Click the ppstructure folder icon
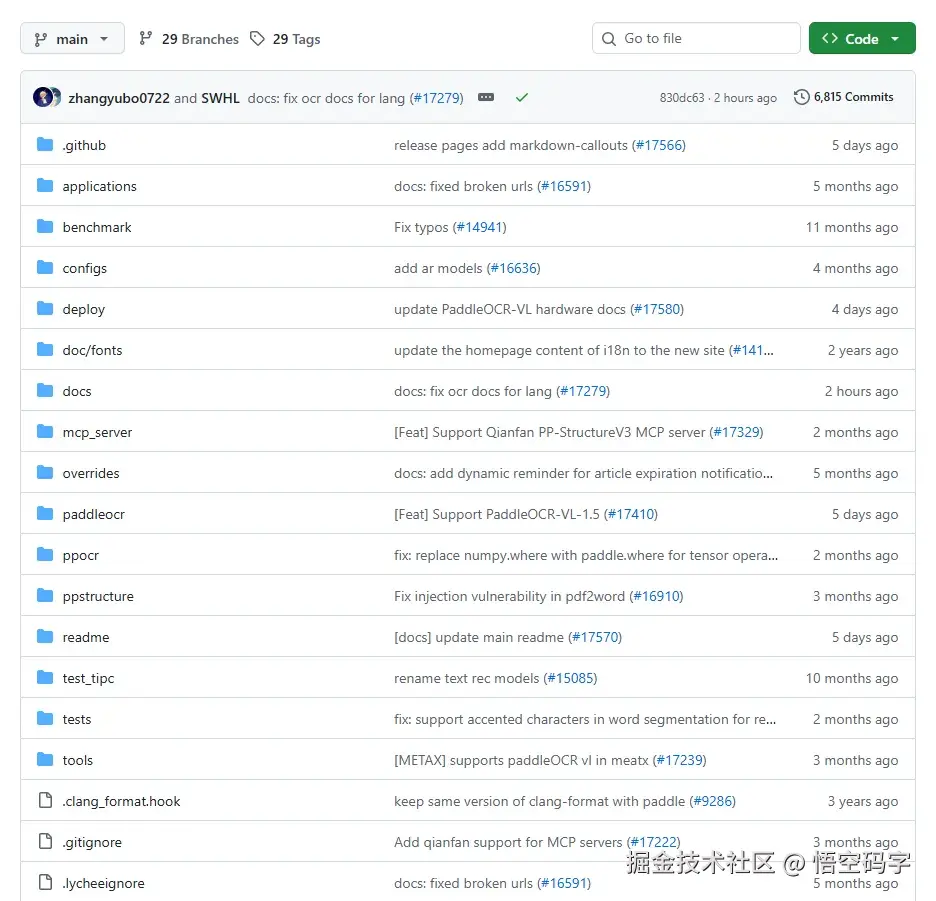Viewport: 936px width, 901px height. pyautogui.click(x=45, y=596)
